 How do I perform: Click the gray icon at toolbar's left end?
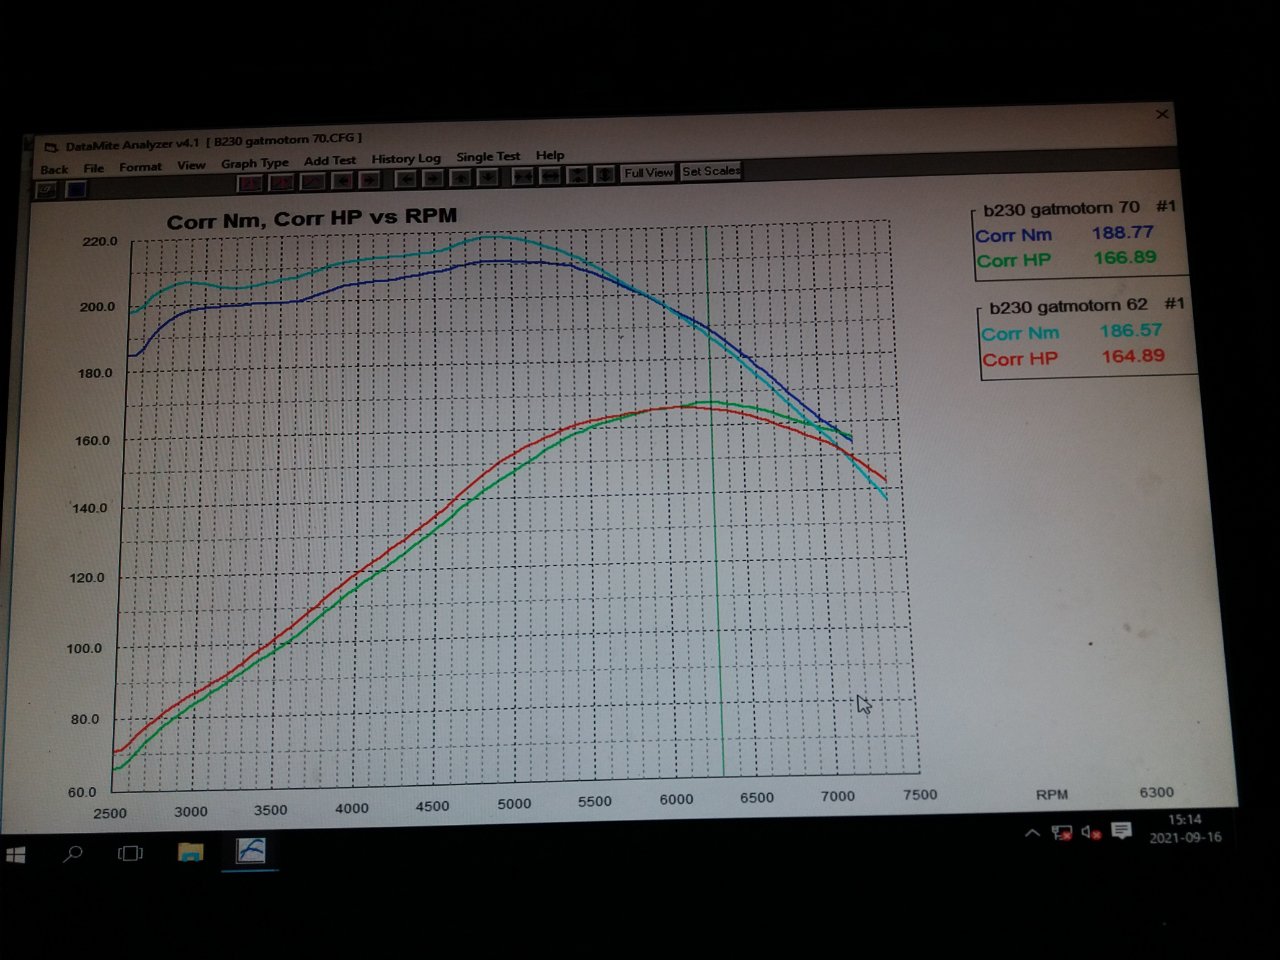pyautogui.click(x=46, y=190)
